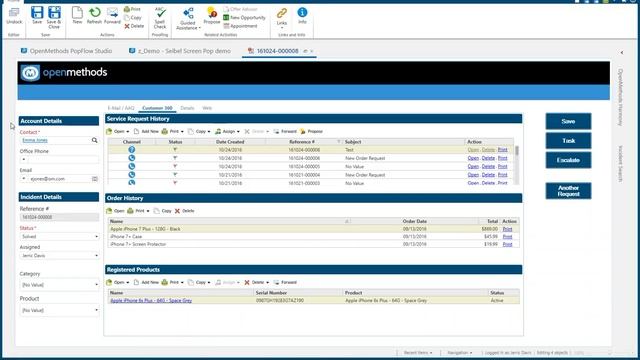The height and width of the screenshot is (360, 640).
Task: Open dropdown in Service Request History toolbar
Action: click(x=118, y=131)
